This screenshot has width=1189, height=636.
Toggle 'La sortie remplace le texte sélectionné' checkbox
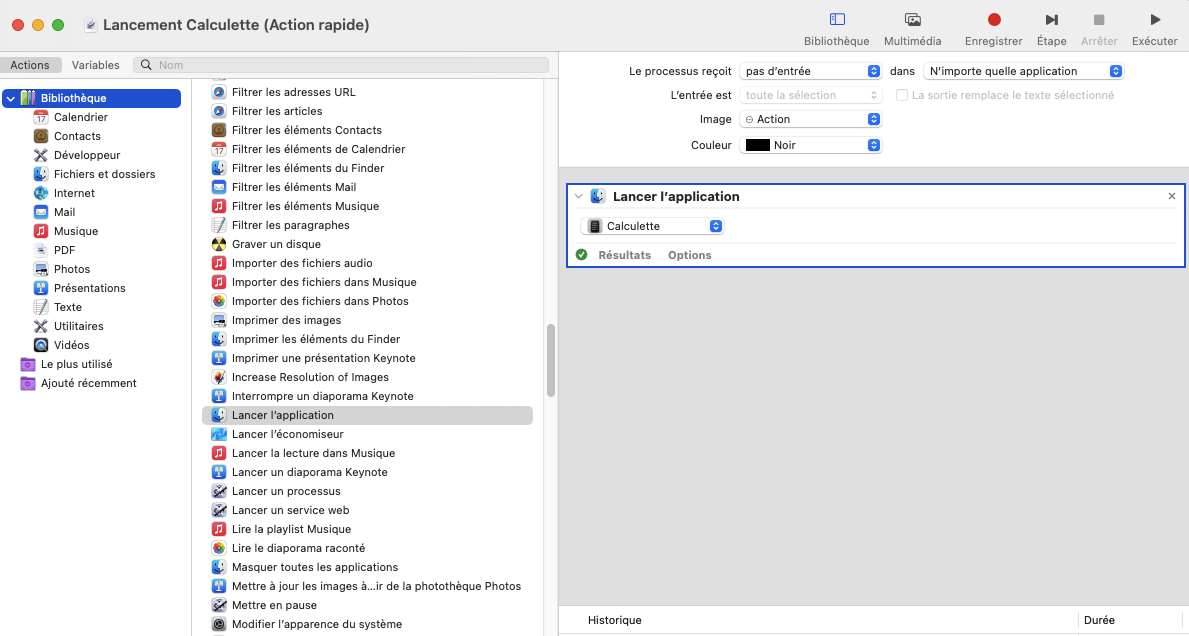click(902, 95)
